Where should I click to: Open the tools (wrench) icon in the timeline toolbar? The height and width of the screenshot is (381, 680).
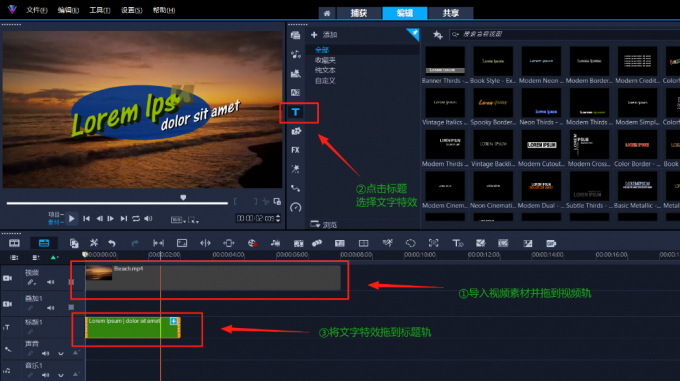click(x=93, y=243)
